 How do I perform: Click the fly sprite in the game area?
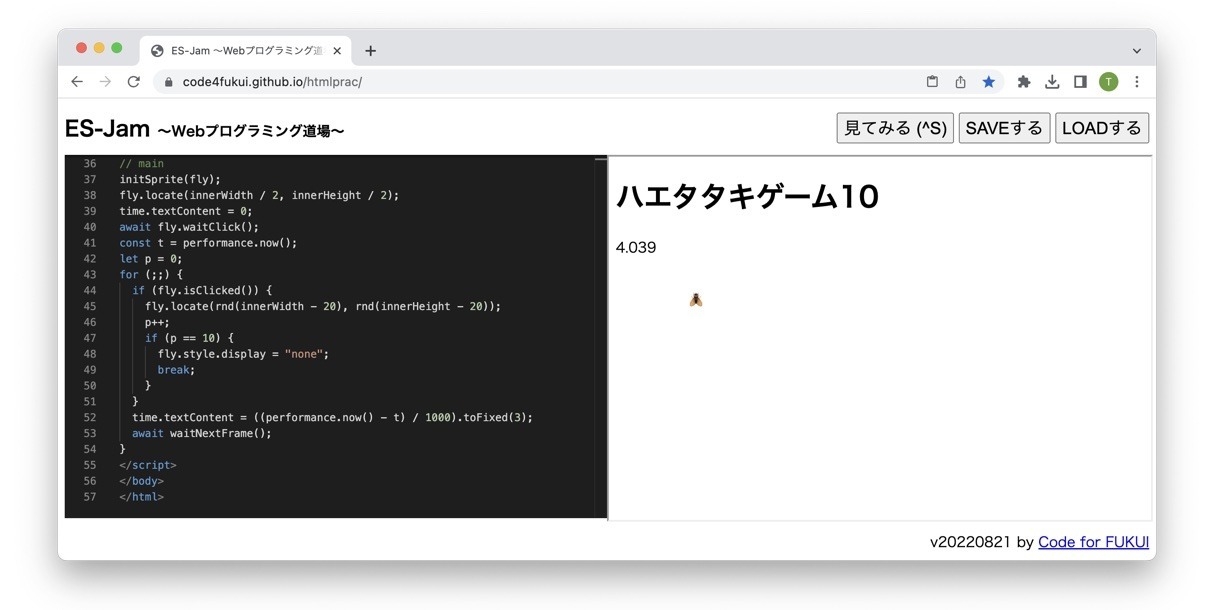(696, 298)
